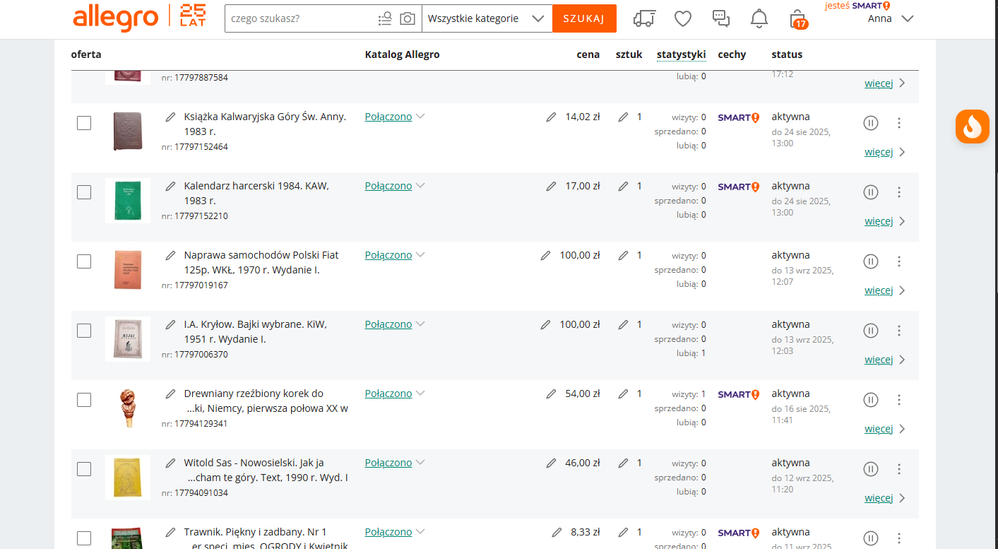998x549 pixels.
Task: Select checkbox for Trawnik offer
Action: click(84, 538)
